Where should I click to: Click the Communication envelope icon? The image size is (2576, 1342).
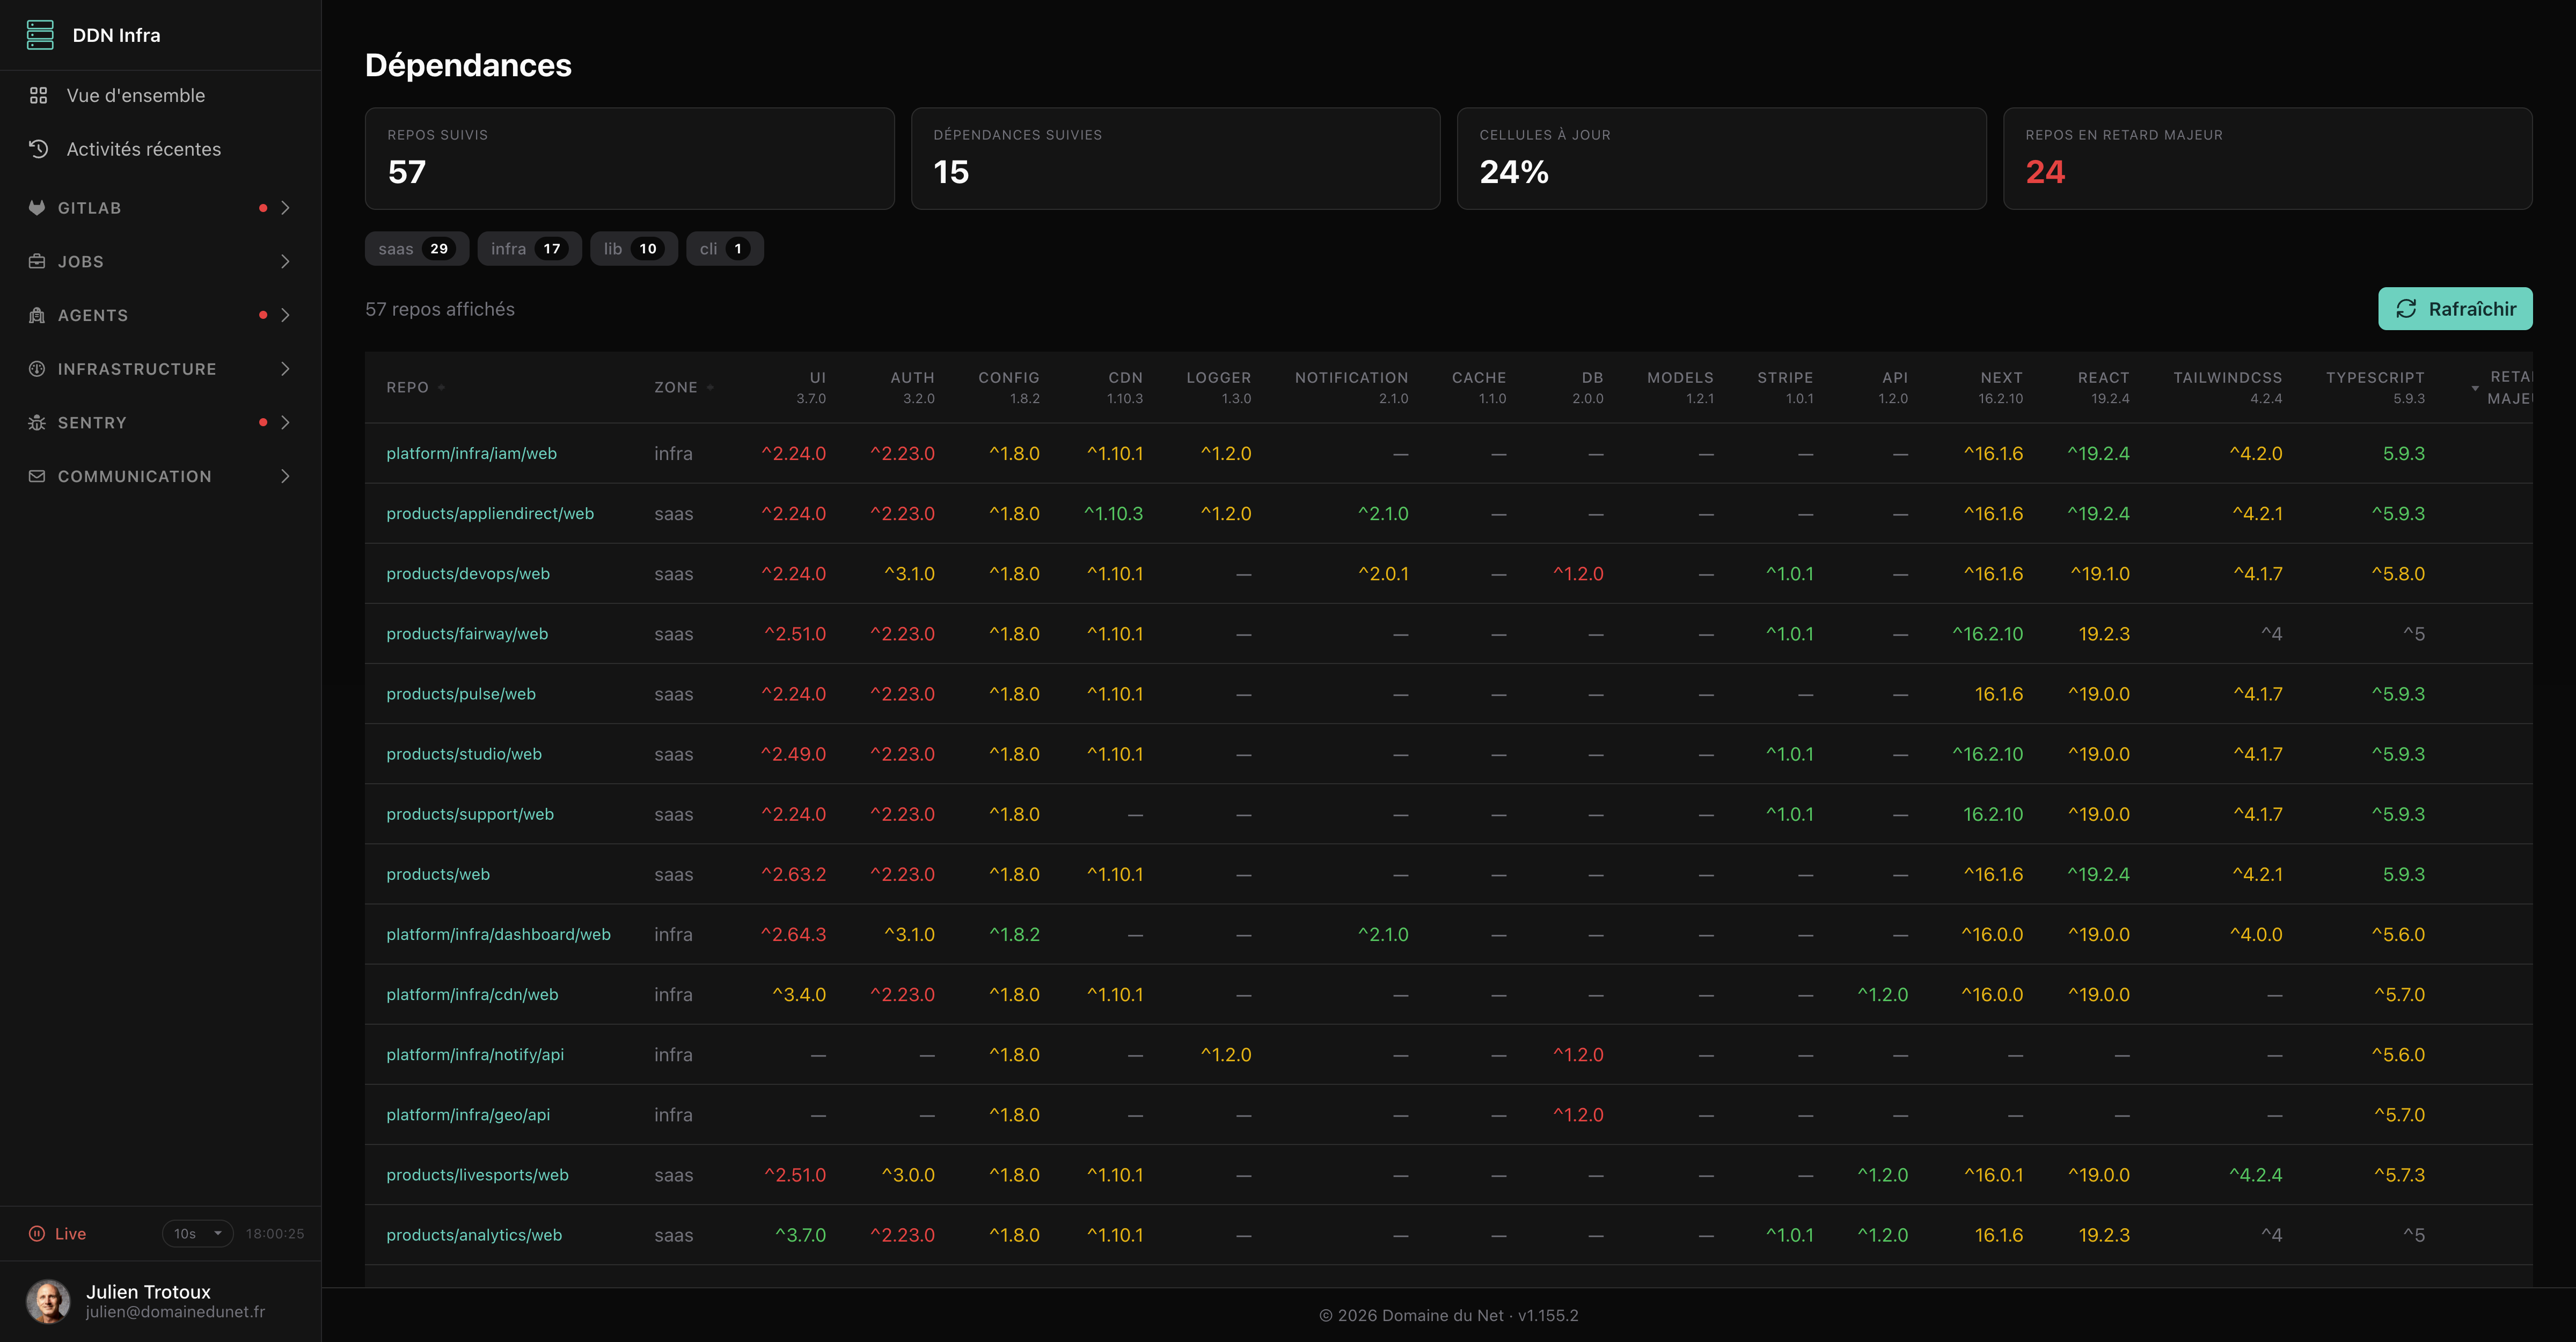click(37, 476)
